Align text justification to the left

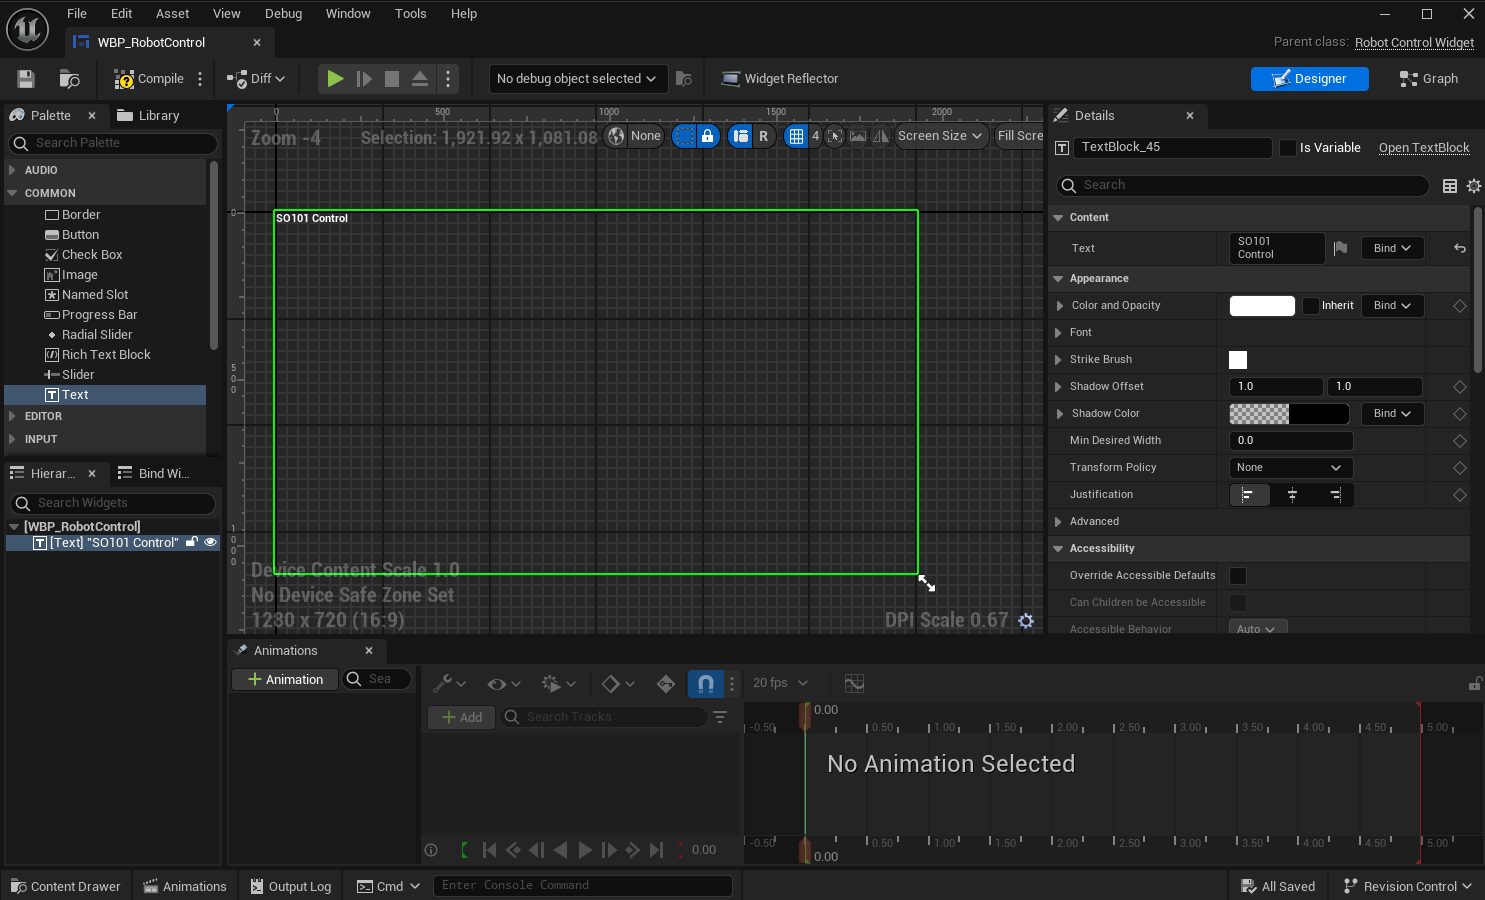pos(1249,495)
